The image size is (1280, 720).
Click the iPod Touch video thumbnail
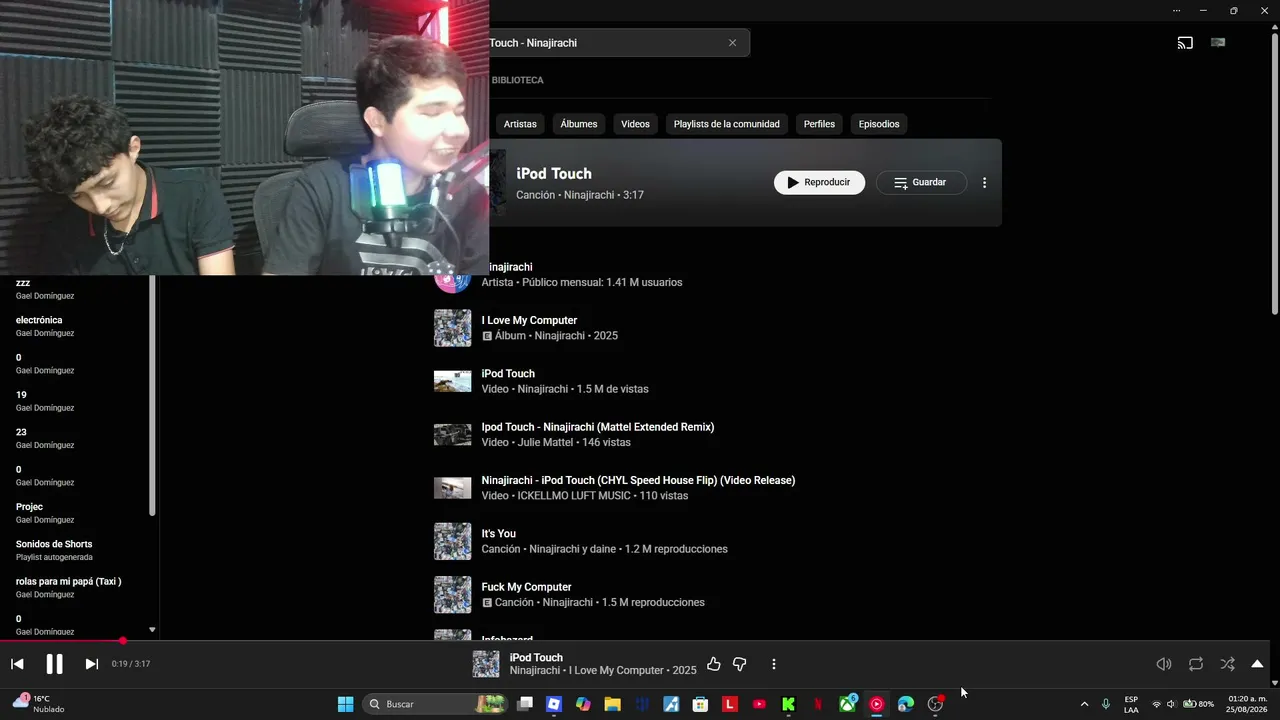click(x=452, y=381)
